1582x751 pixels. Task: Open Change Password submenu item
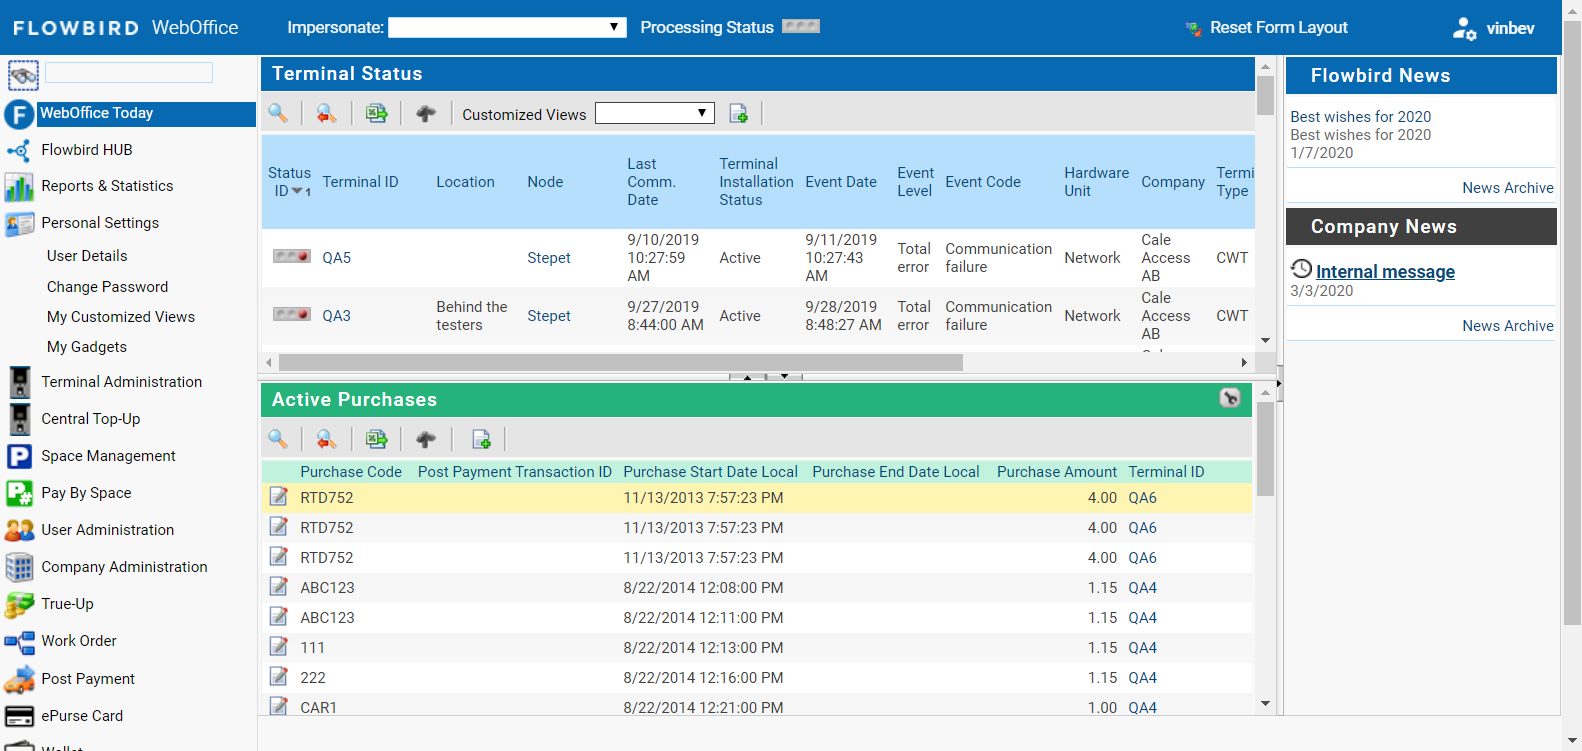(107, 287)
